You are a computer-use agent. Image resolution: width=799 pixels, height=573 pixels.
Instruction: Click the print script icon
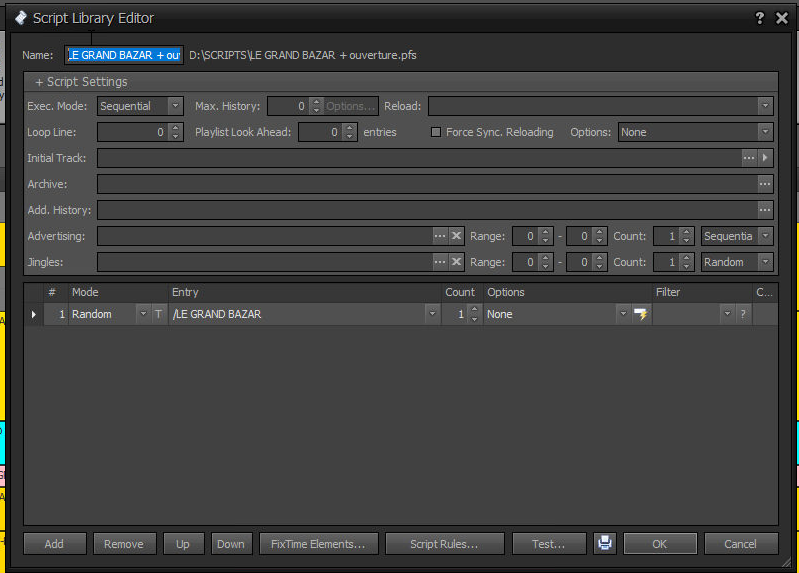(x=605, y=544)
